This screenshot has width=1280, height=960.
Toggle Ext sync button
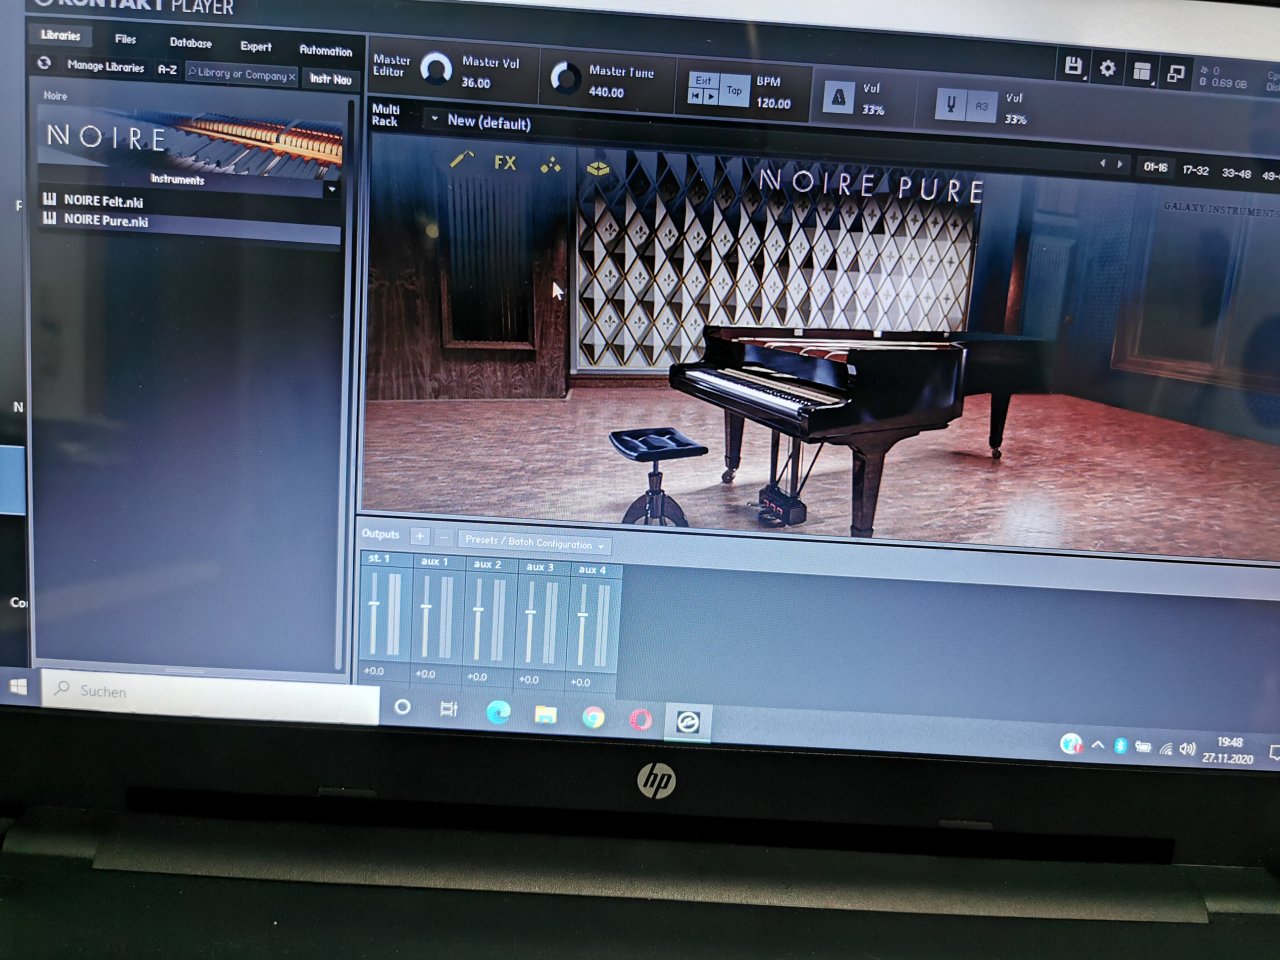[x=703, y=80]
